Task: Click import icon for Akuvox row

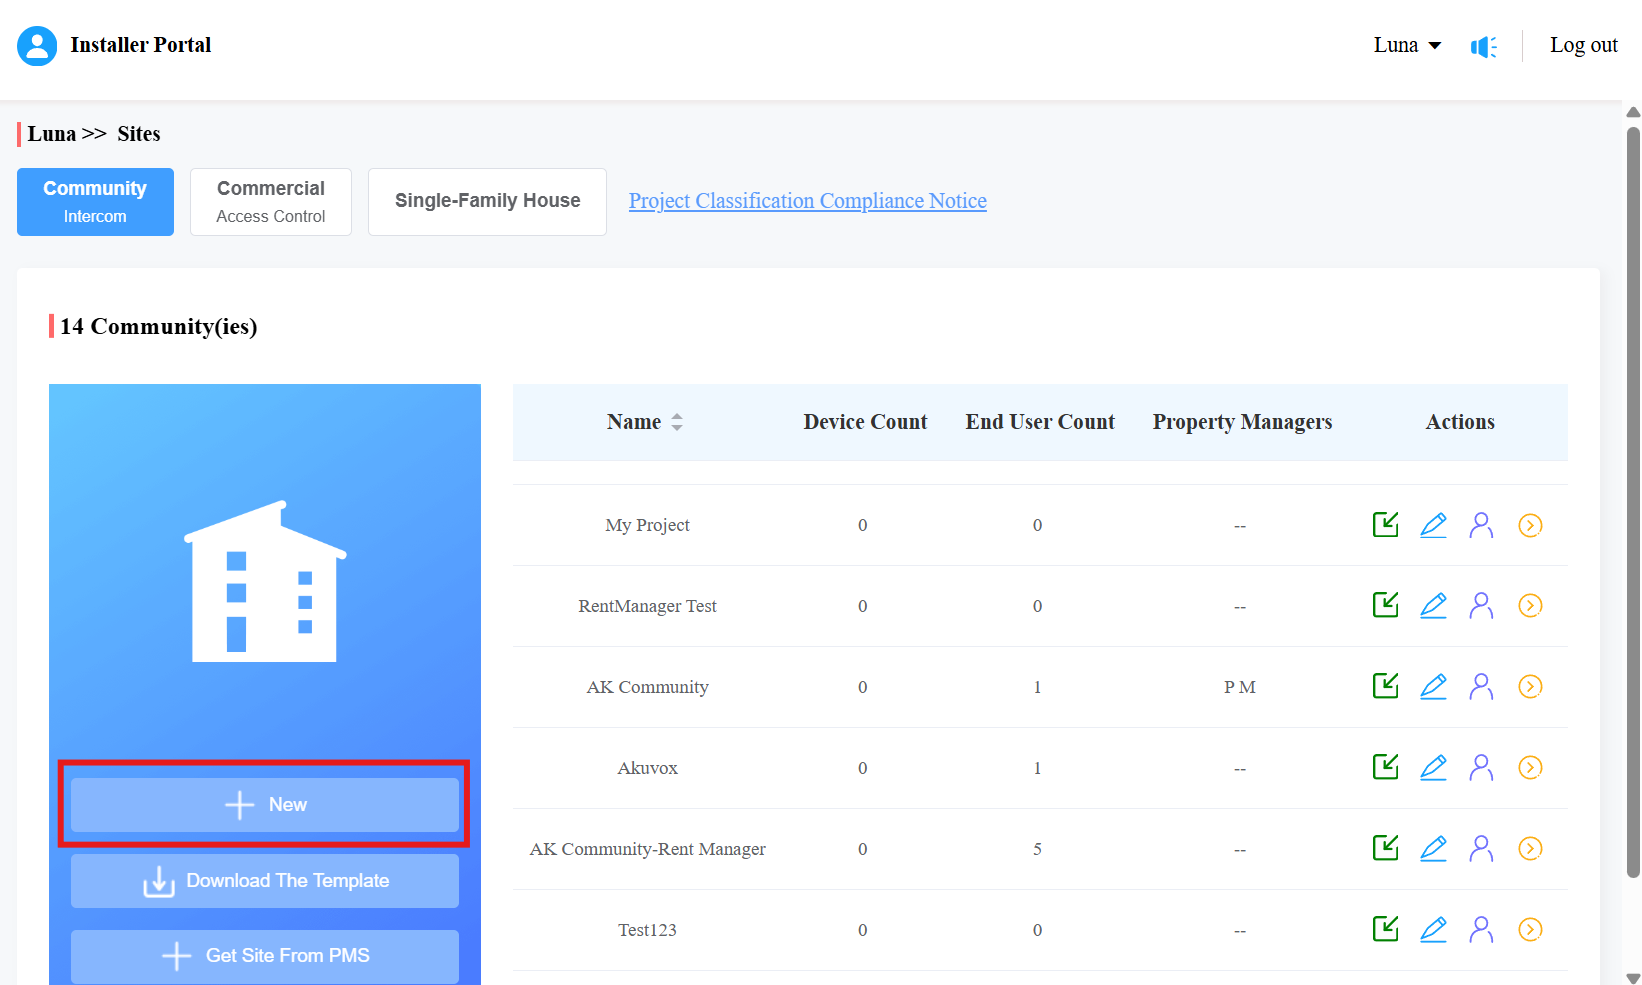Action: tap(1385, 767)
